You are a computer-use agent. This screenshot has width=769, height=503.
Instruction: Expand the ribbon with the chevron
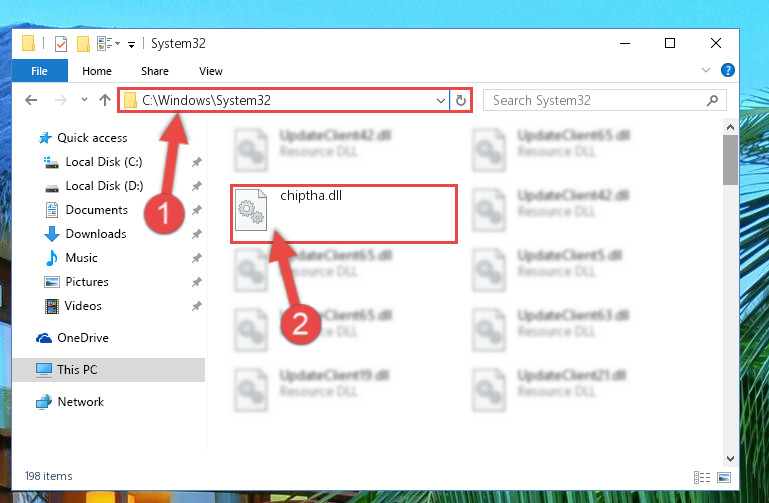706,70
